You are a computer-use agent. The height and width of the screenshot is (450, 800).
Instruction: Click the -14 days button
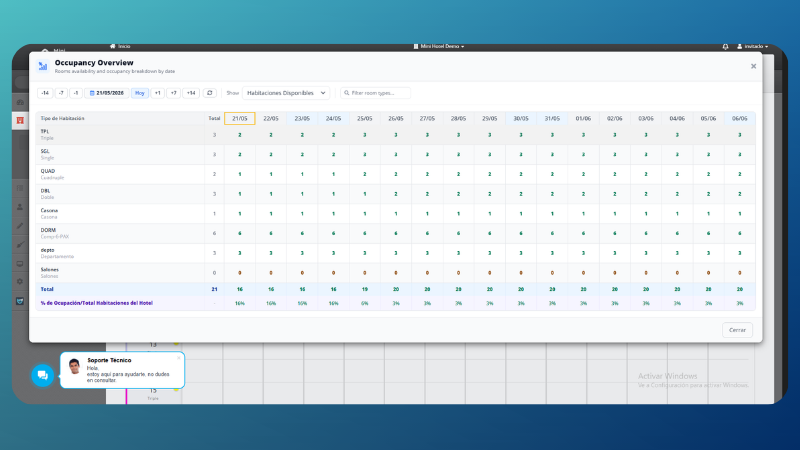[x=45, y=93]
